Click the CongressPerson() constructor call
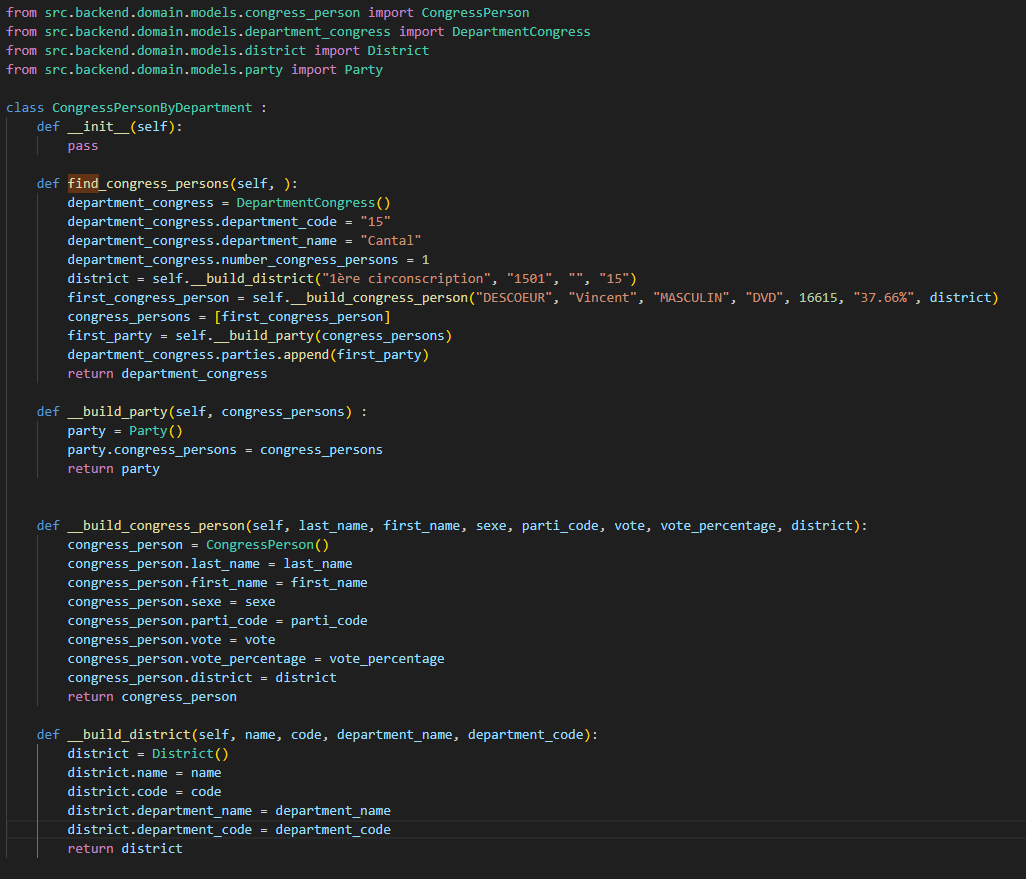This screenshot has height=879, width=1026. 267,545
